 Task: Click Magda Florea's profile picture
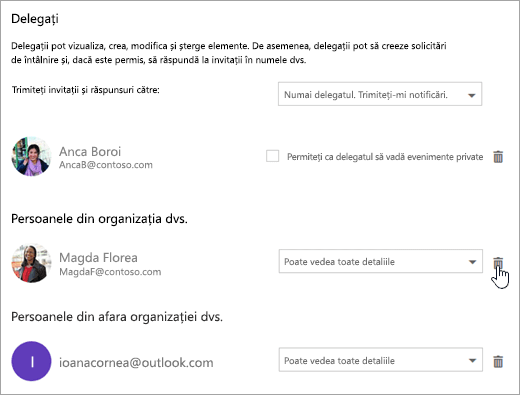31,263
